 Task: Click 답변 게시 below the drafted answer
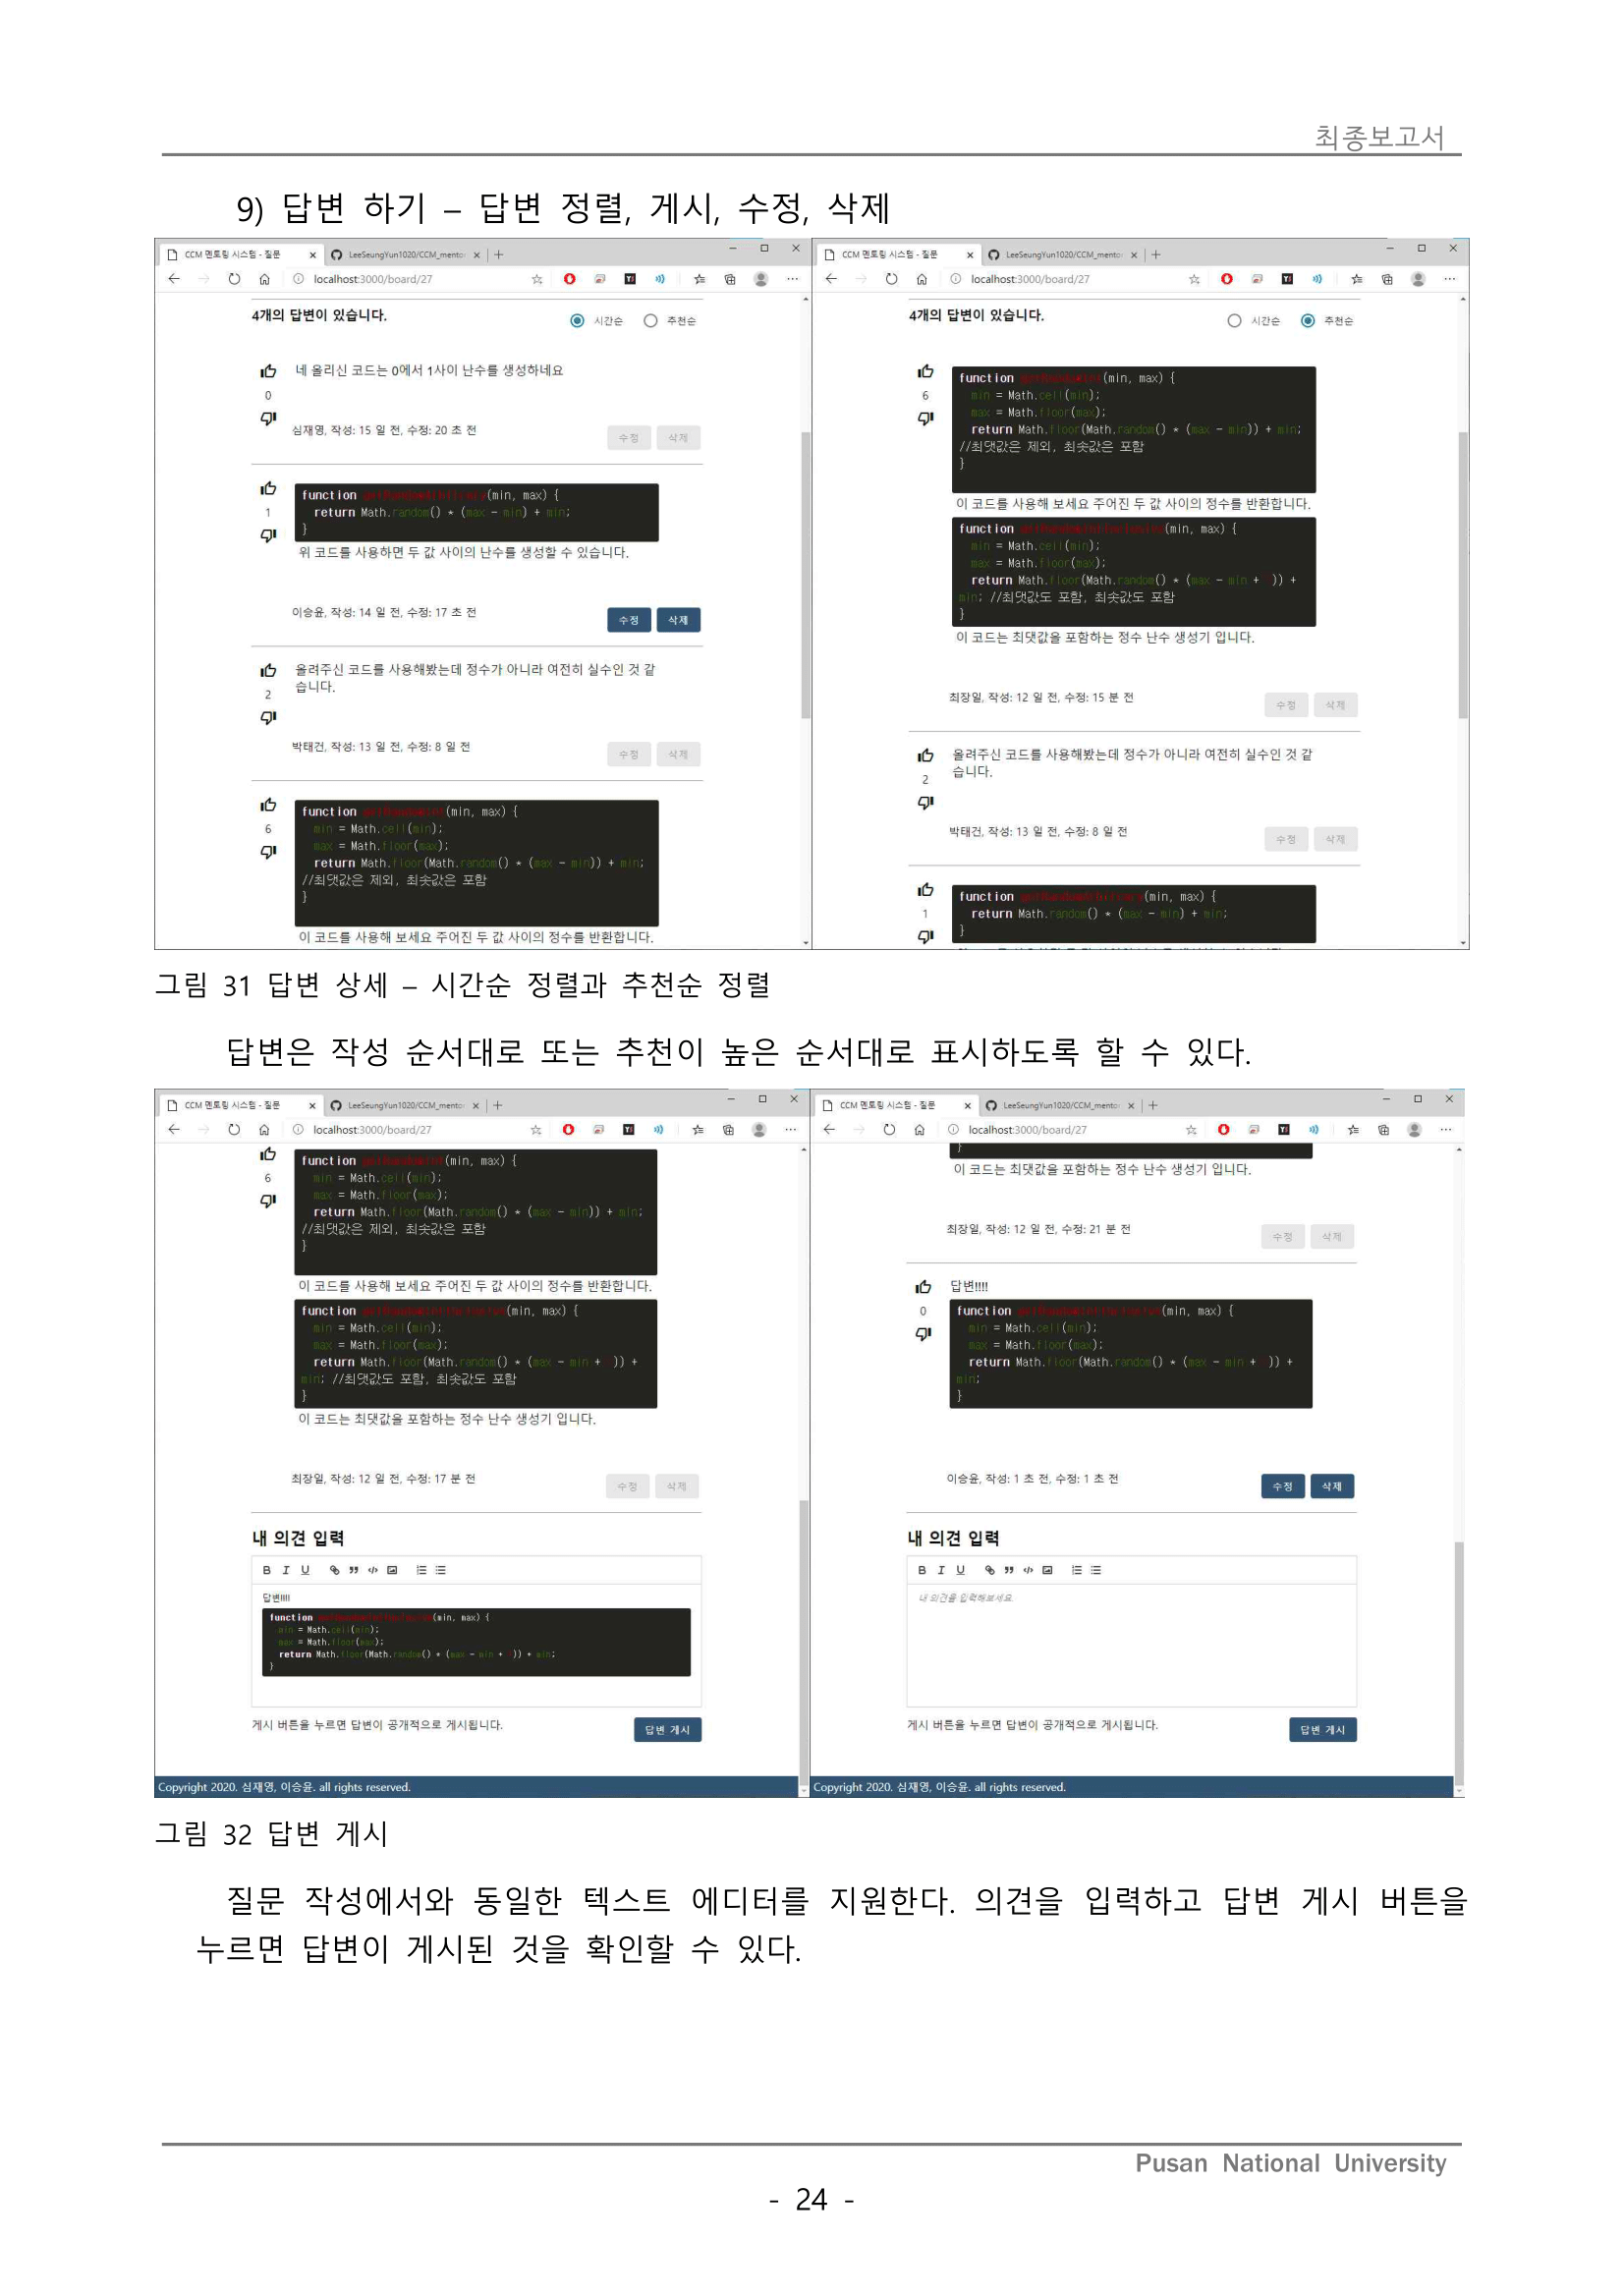[x=667, y=1730]
